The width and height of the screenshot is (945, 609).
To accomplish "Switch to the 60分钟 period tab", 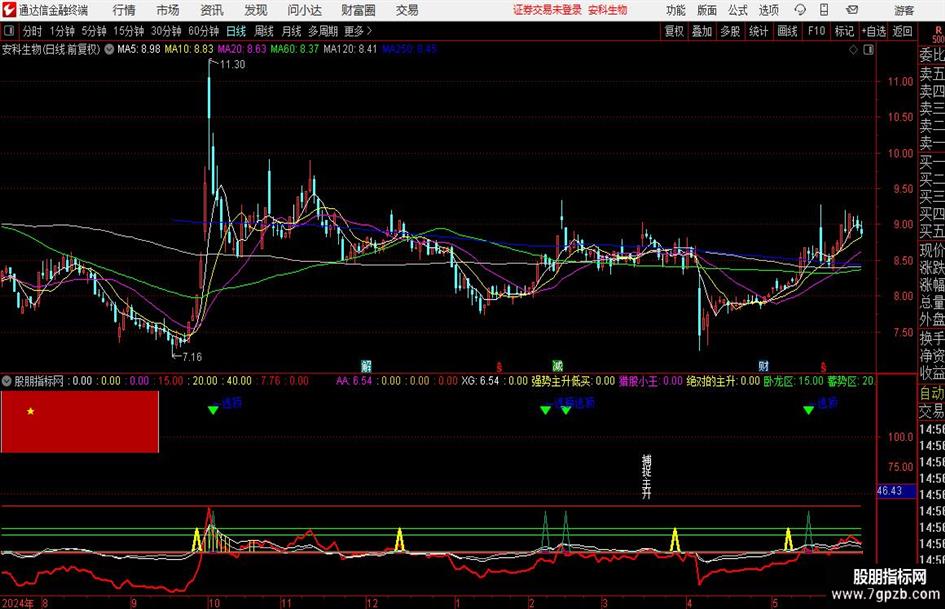I will (x=204, y=31).
